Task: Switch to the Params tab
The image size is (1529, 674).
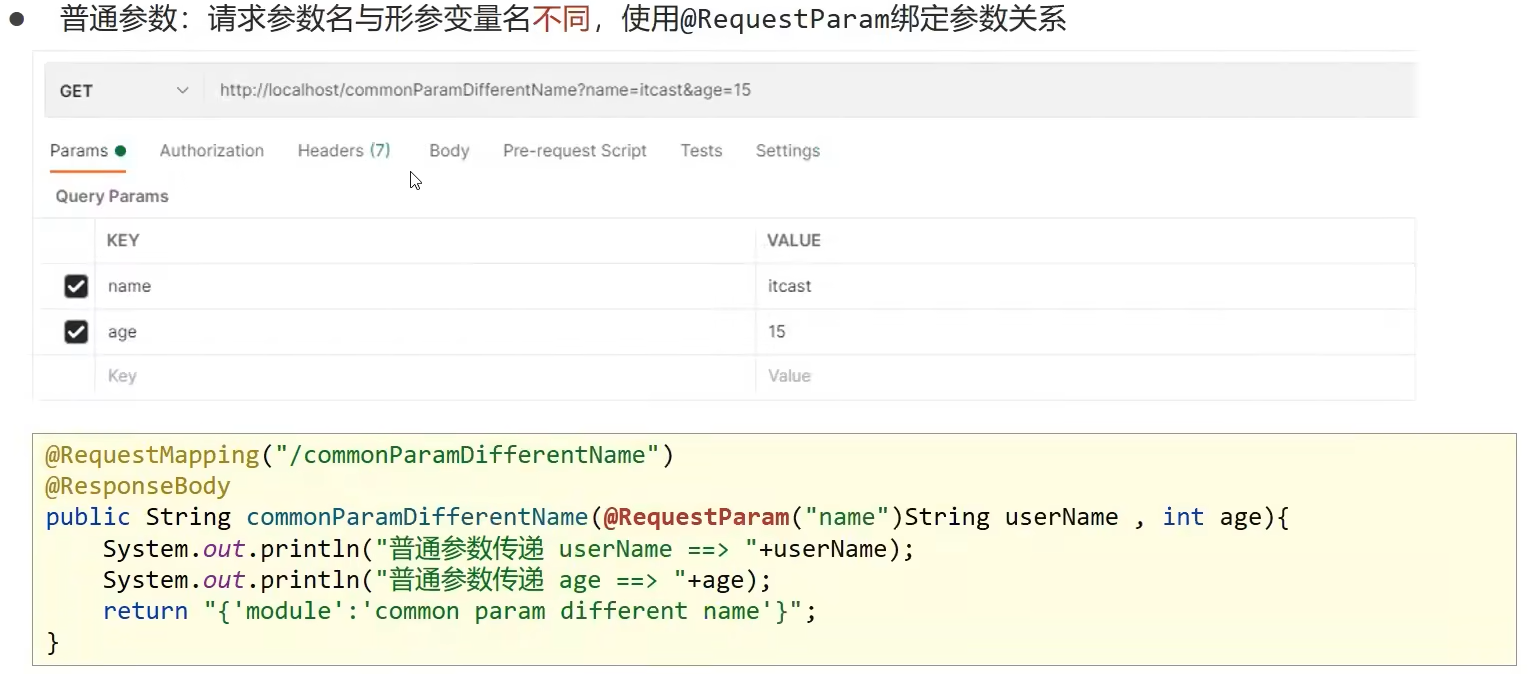Action: pyautogui.click(x=88, y=151)
